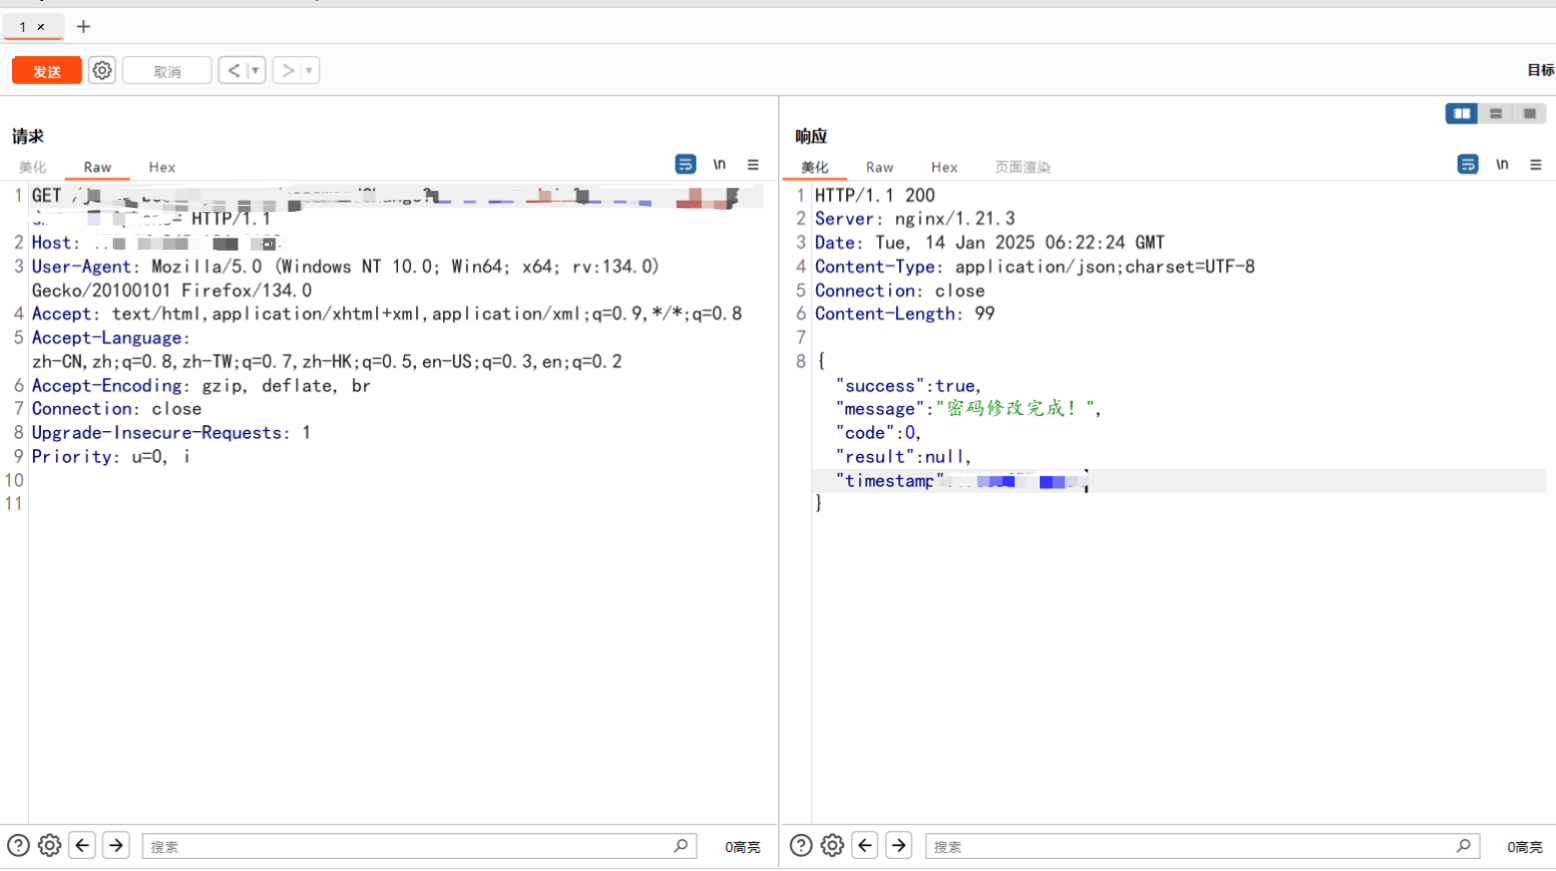Click the 目标 target label

[x=1541, y=70]
